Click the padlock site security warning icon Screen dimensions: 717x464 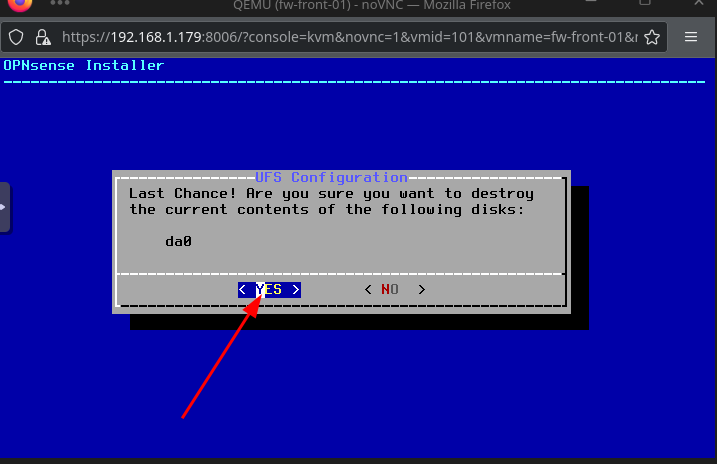tap(43, 37)
